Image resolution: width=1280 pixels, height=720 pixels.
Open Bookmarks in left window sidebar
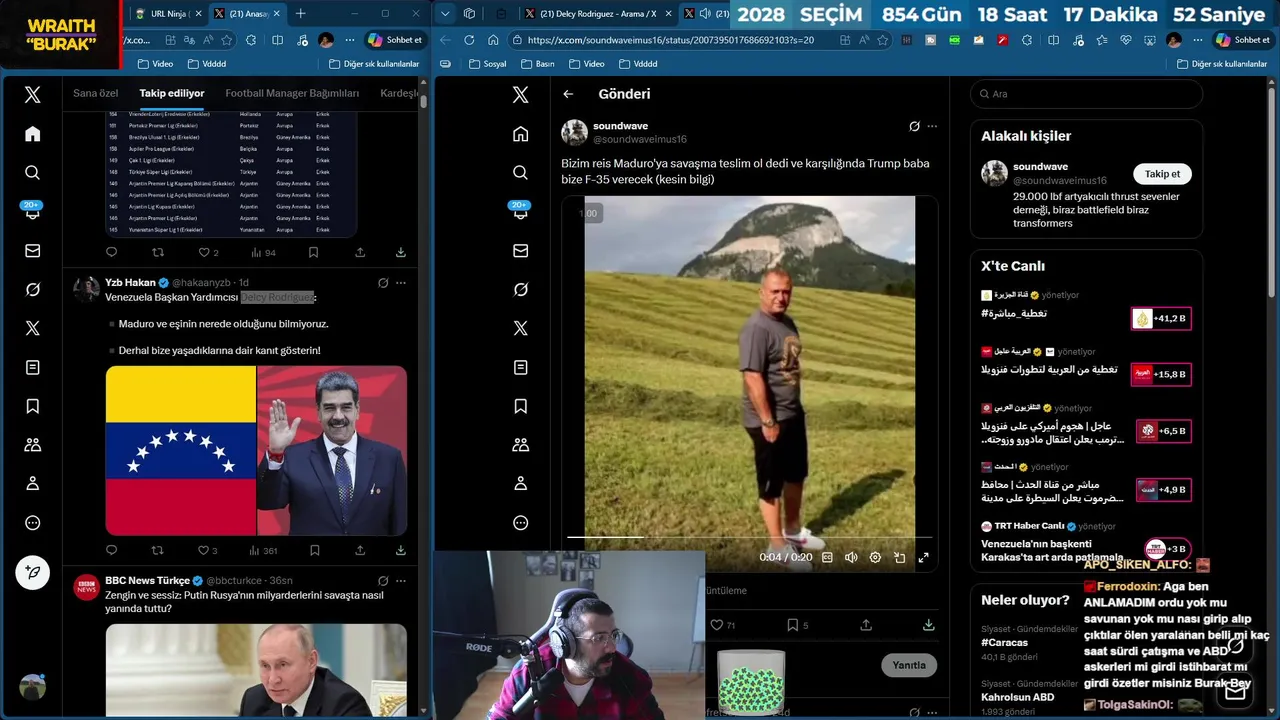tap(33, 406)
